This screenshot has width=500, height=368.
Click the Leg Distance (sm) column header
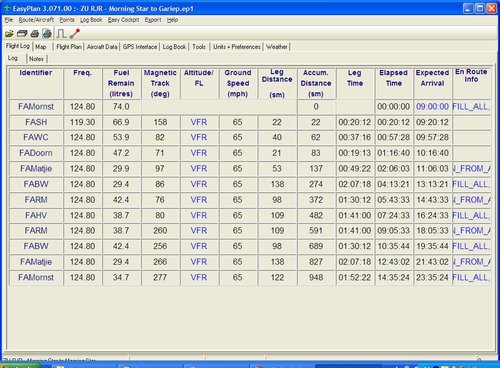[277, 83]
